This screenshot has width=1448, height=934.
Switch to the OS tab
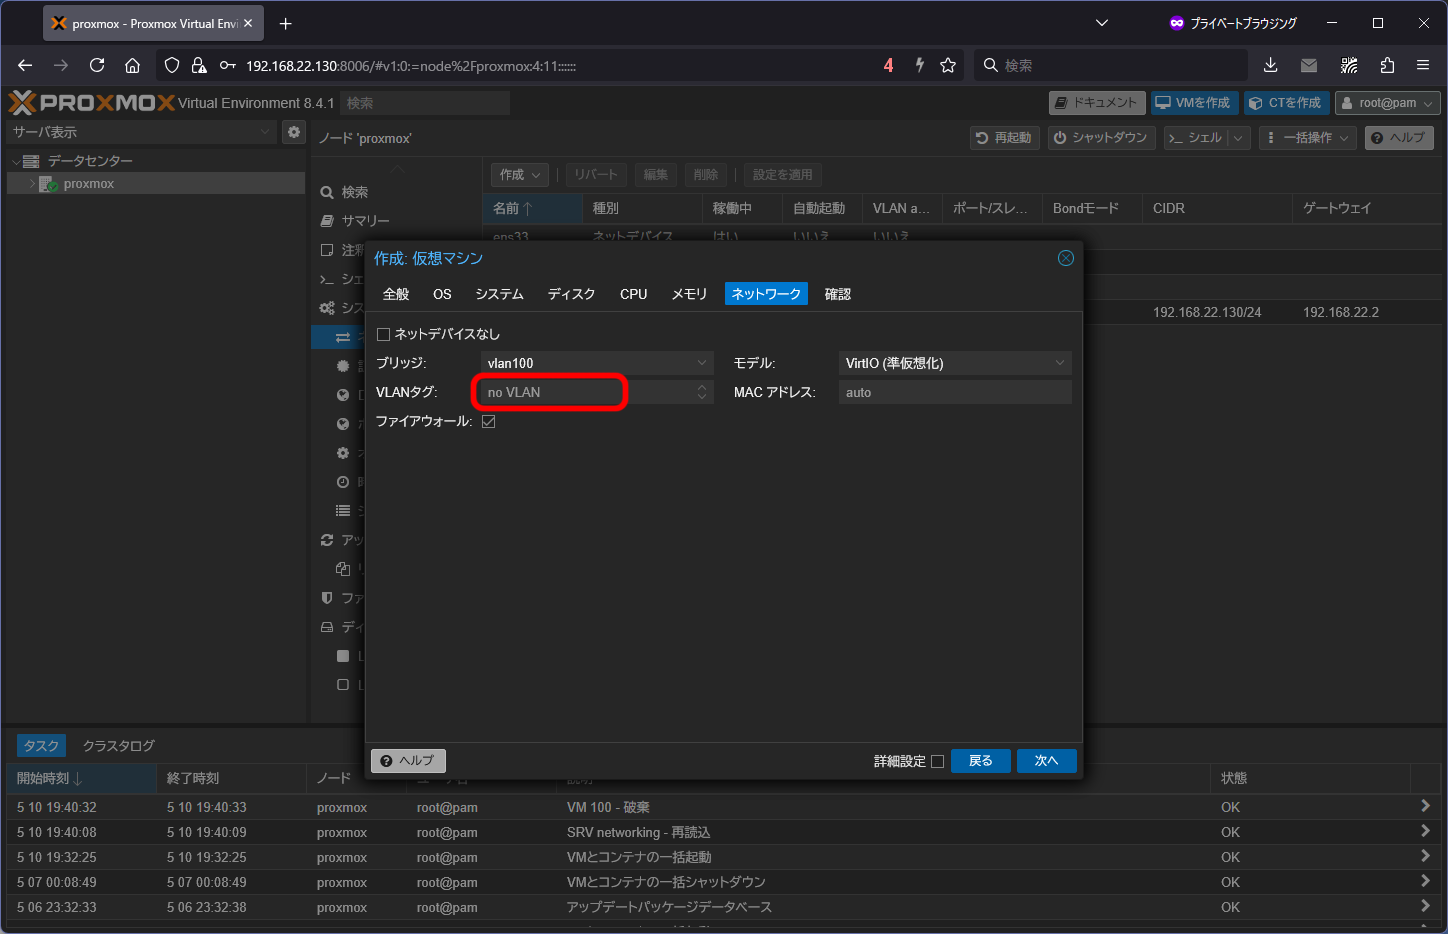442,294
